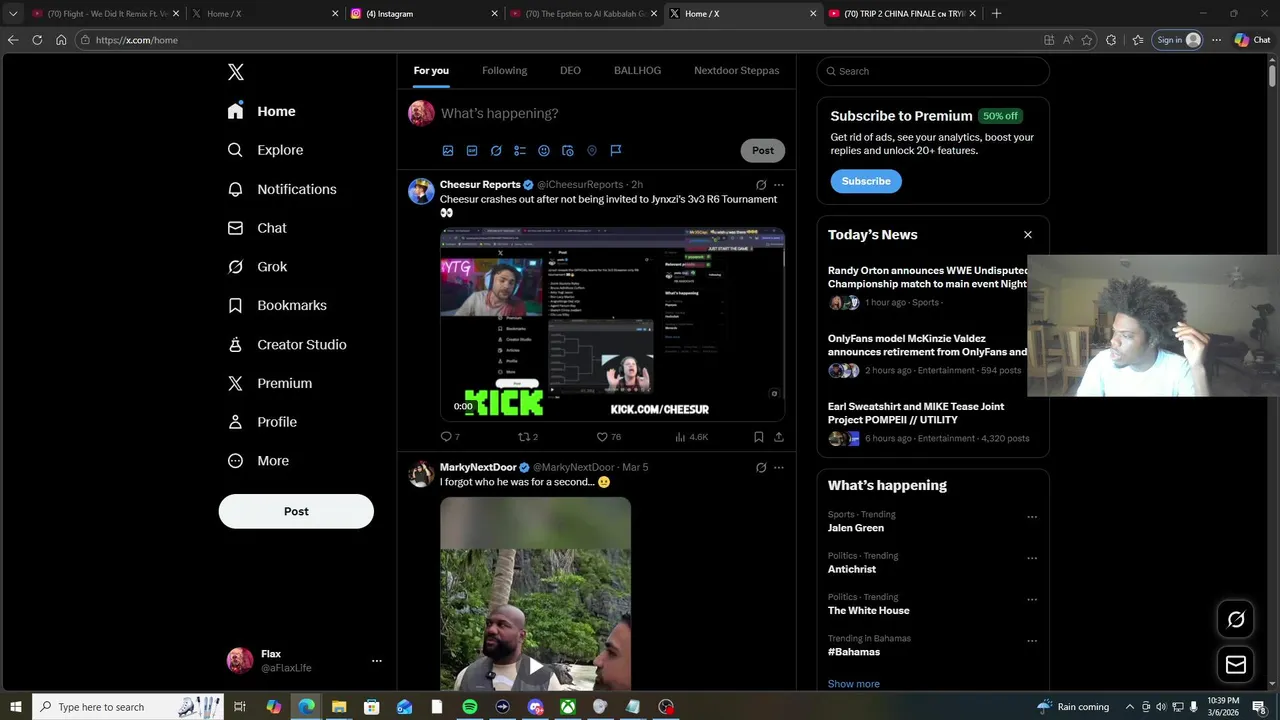Open account menu dots beside Flax
This screenshot has height=720, width=1280.
377,661
